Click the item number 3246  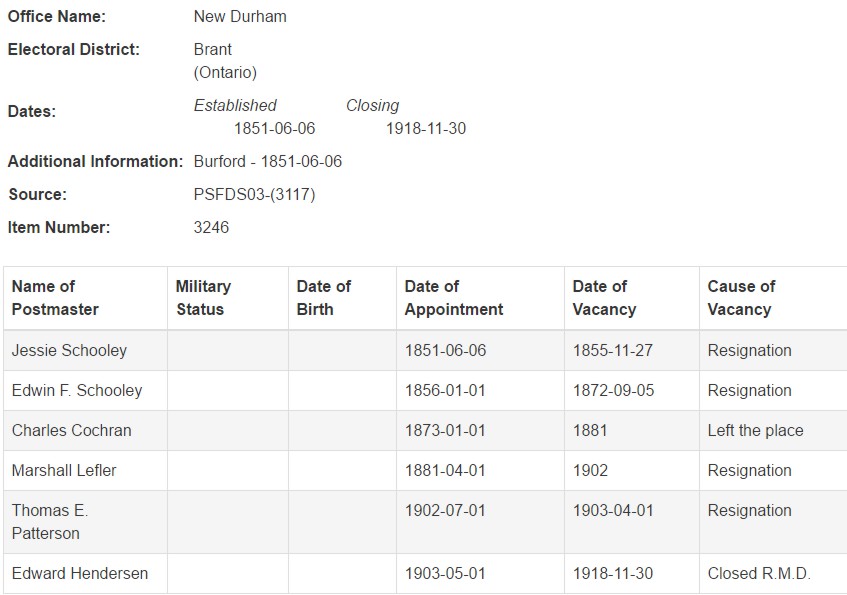[211, 227]
